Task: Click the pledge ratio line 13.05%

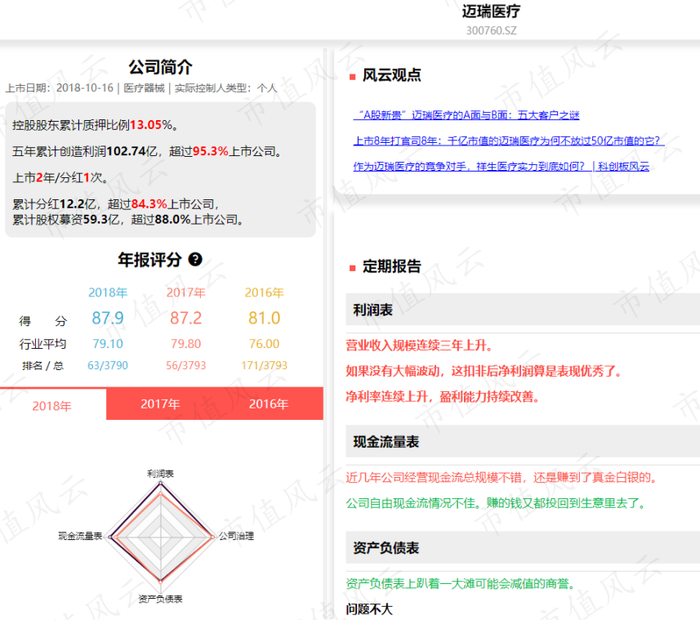Action: coord(95,125)
